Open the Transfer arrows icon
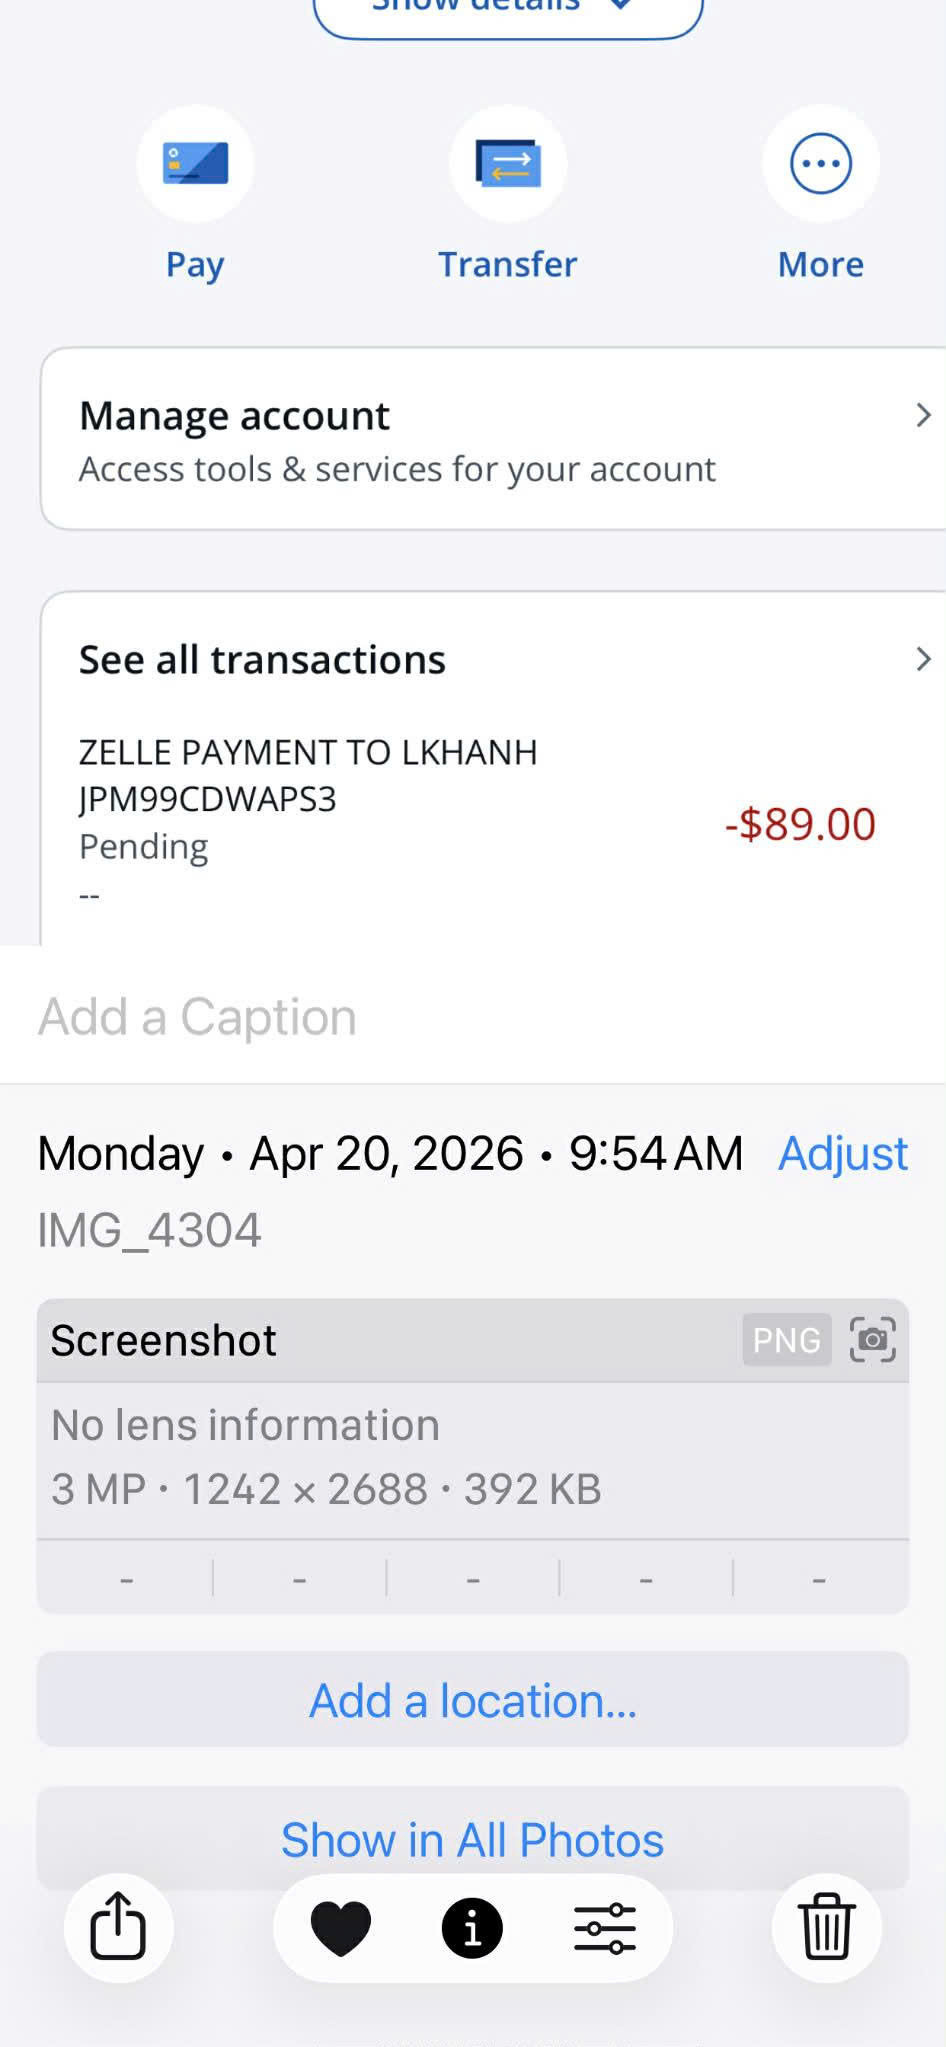946x2047 pixels. 508,163
